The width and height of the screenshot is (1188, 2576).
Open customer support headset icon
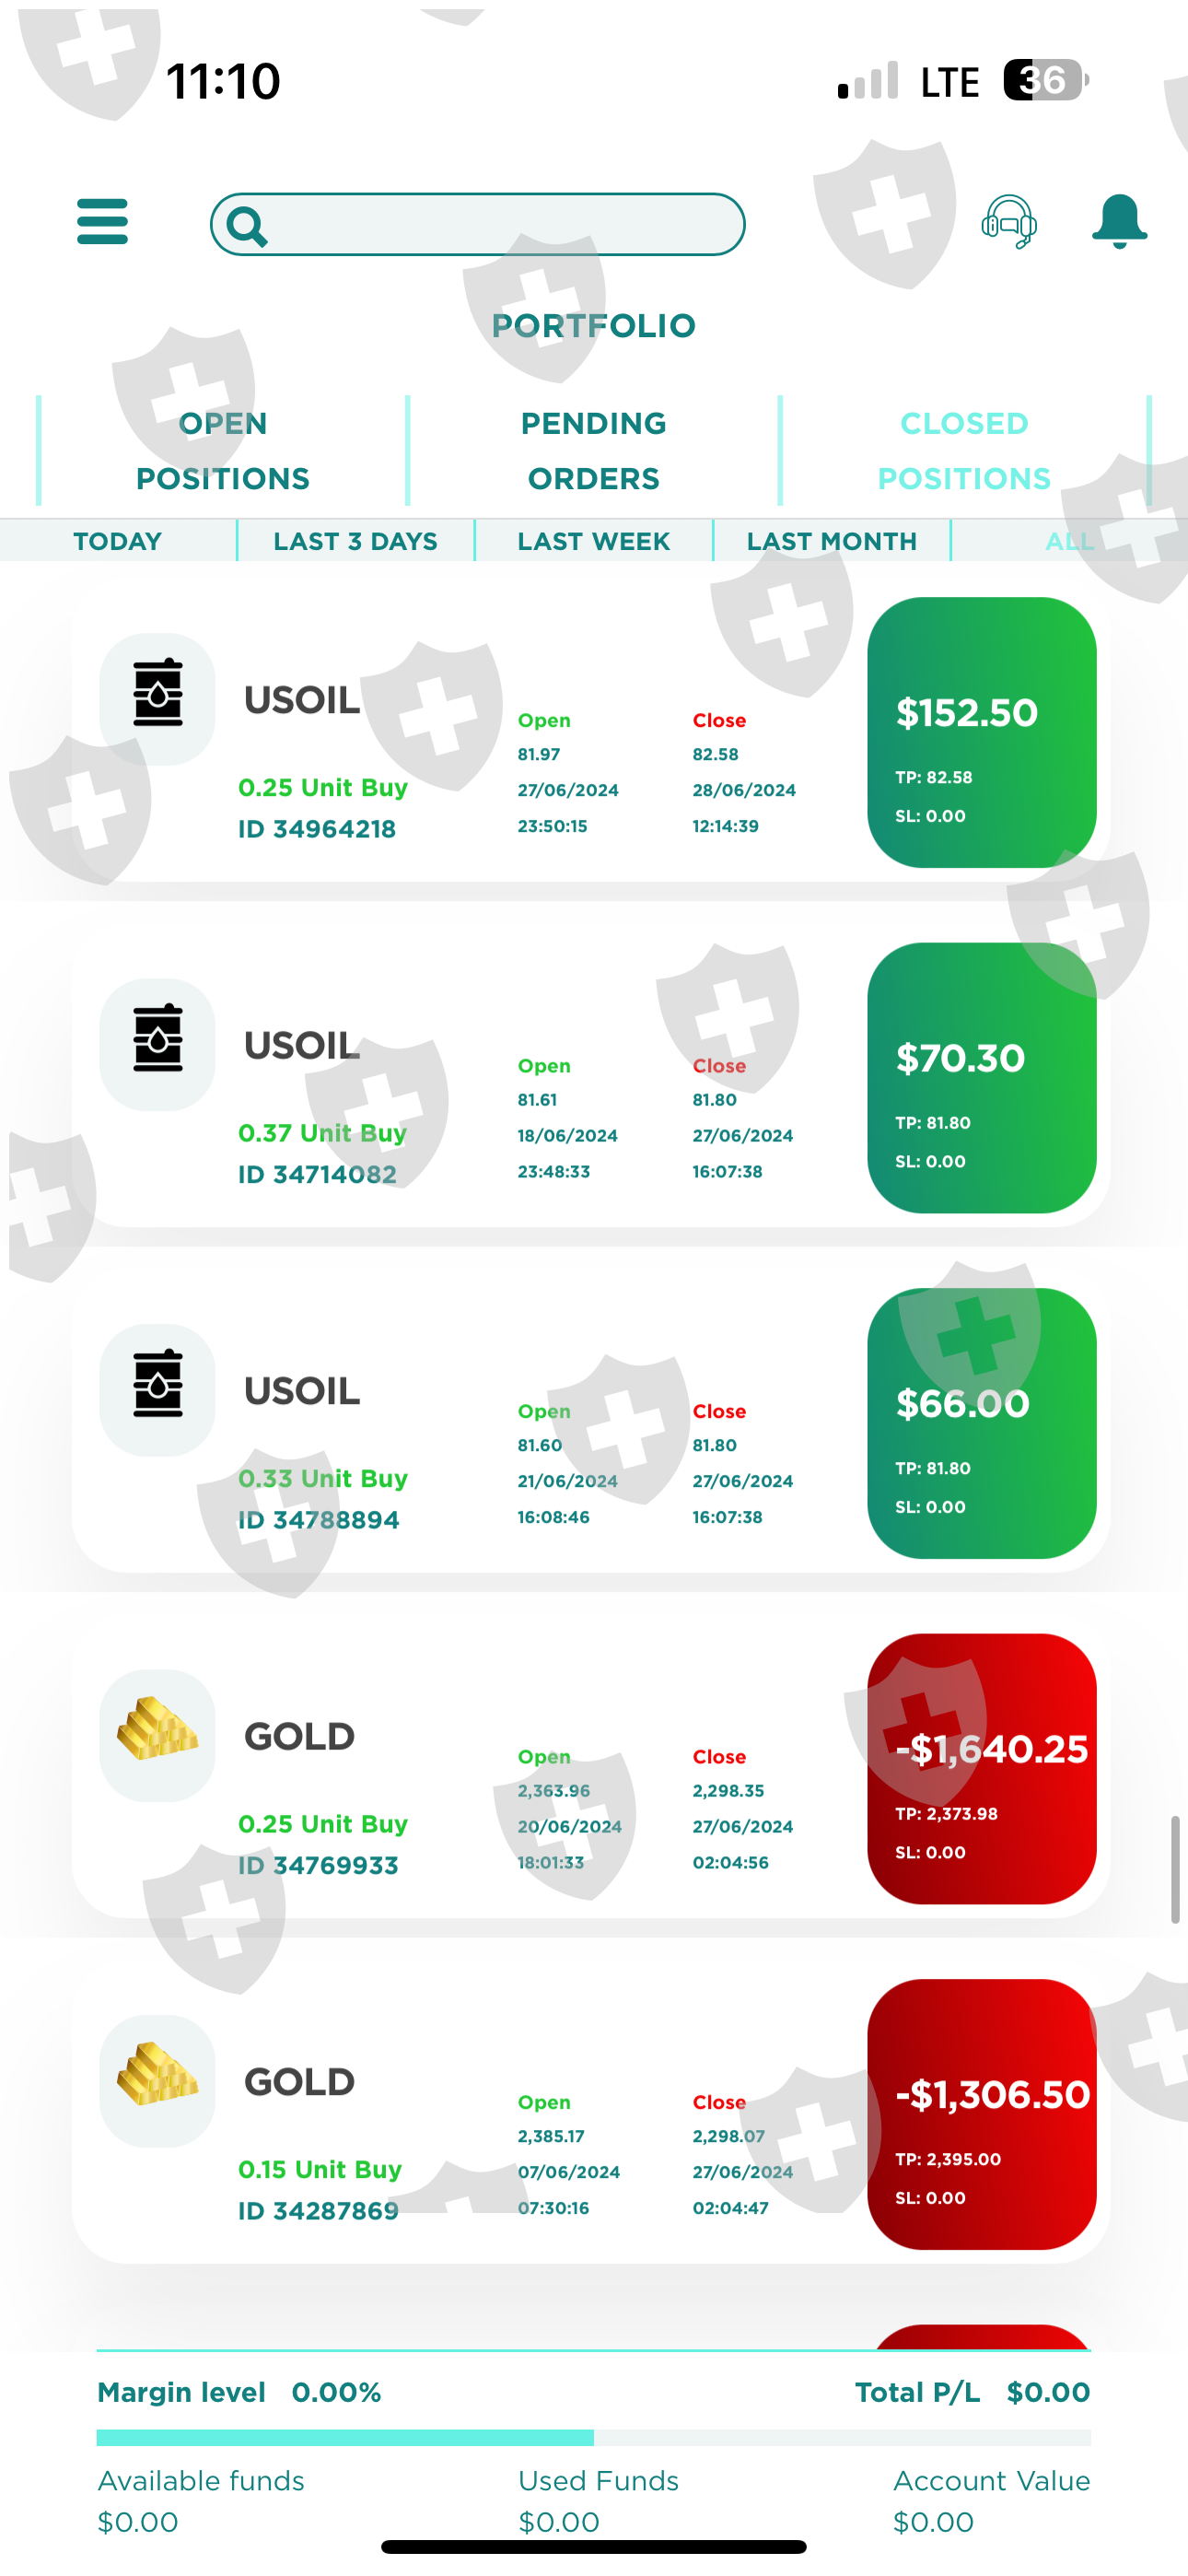1008,221
